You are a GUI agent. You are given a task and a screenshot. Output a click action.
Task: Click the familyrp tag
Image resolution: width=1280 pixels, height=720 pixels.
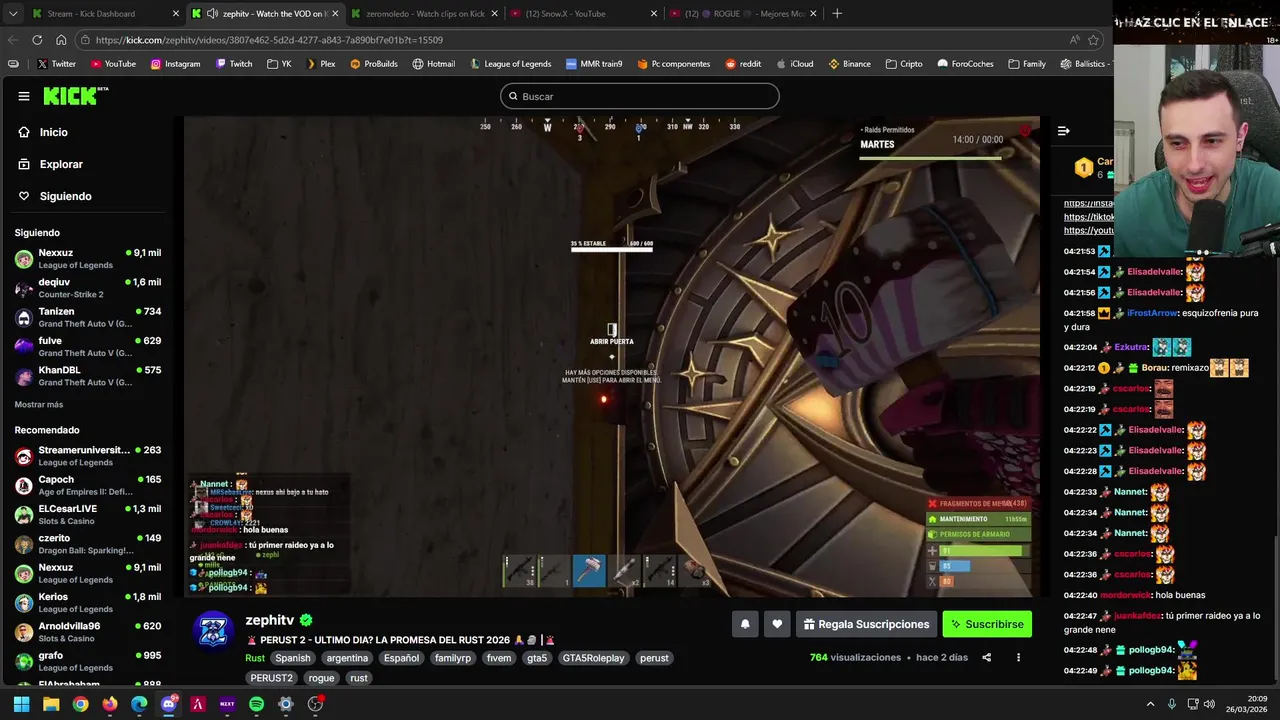point(455,658)
